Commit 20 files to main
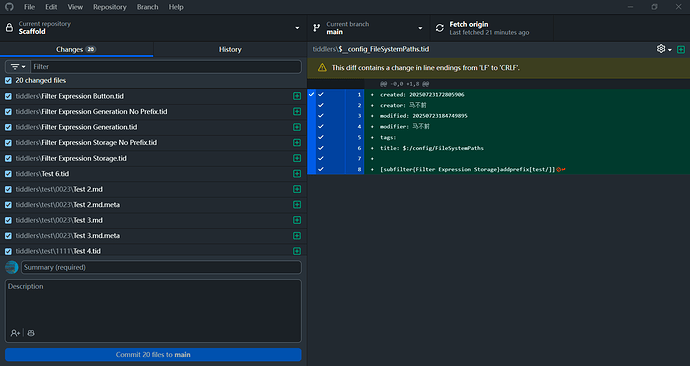The width and height of the screenshot is (690, 366). pyautogui.click(x=153, y=355)
